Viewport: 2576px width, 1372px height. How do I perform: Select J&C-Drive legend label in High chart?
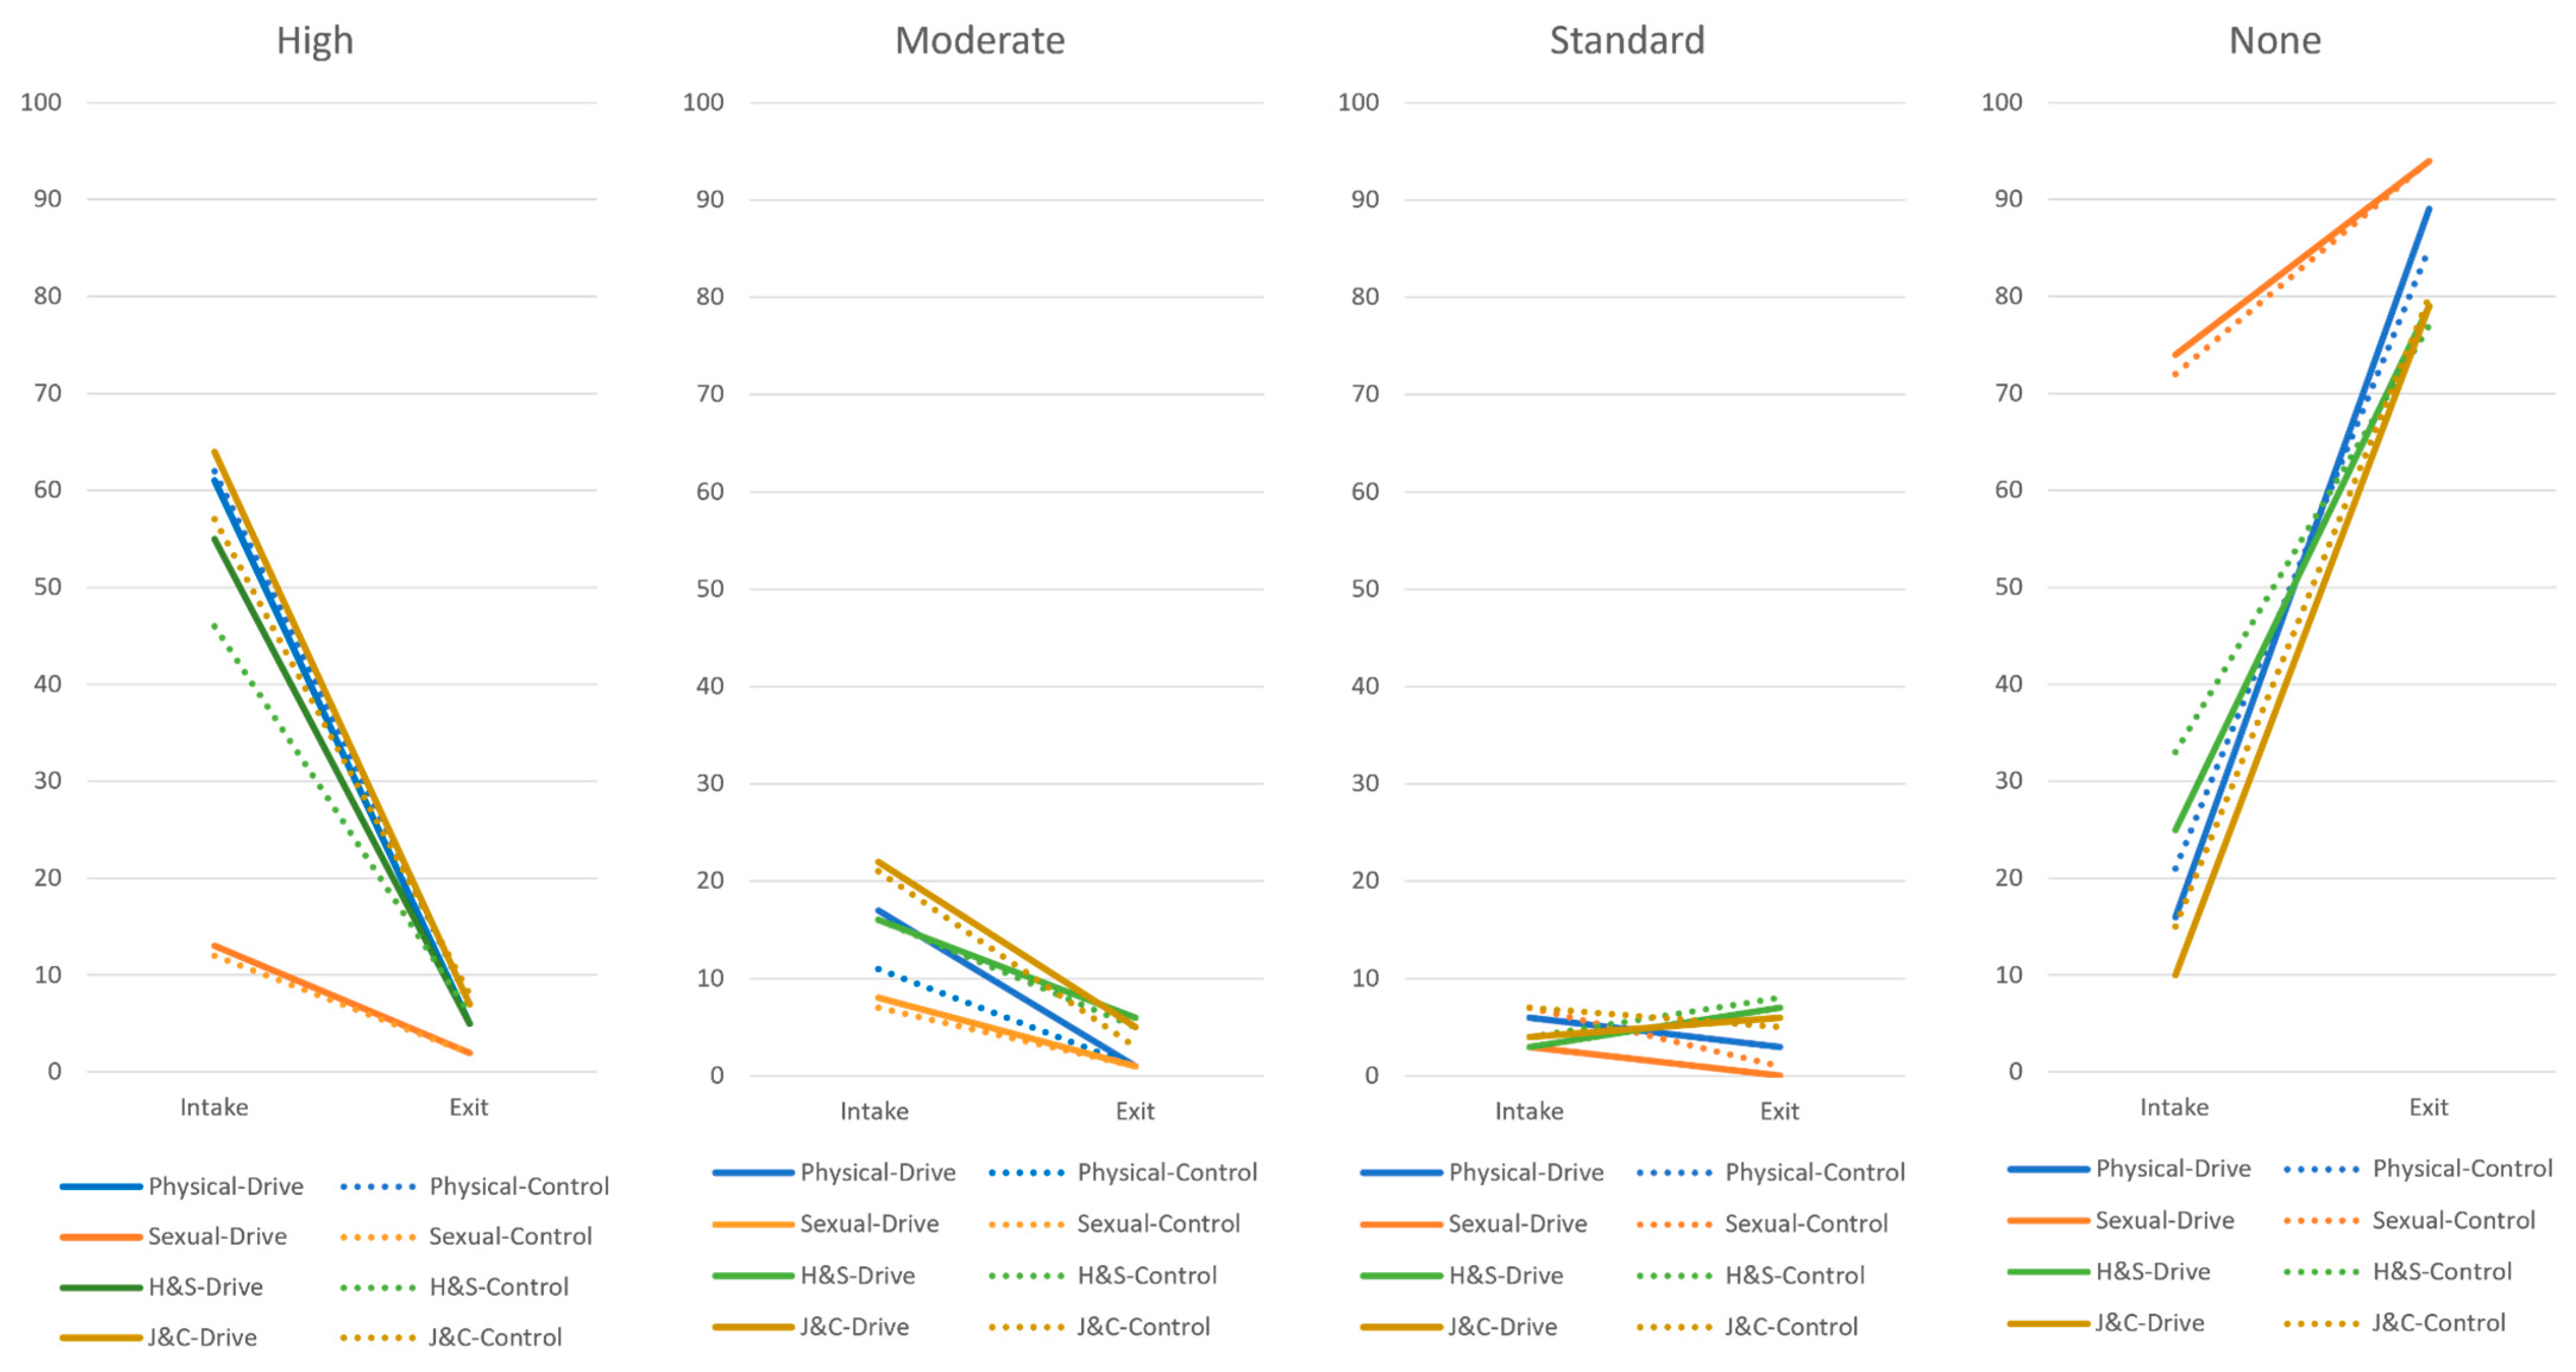point(202,1337)
